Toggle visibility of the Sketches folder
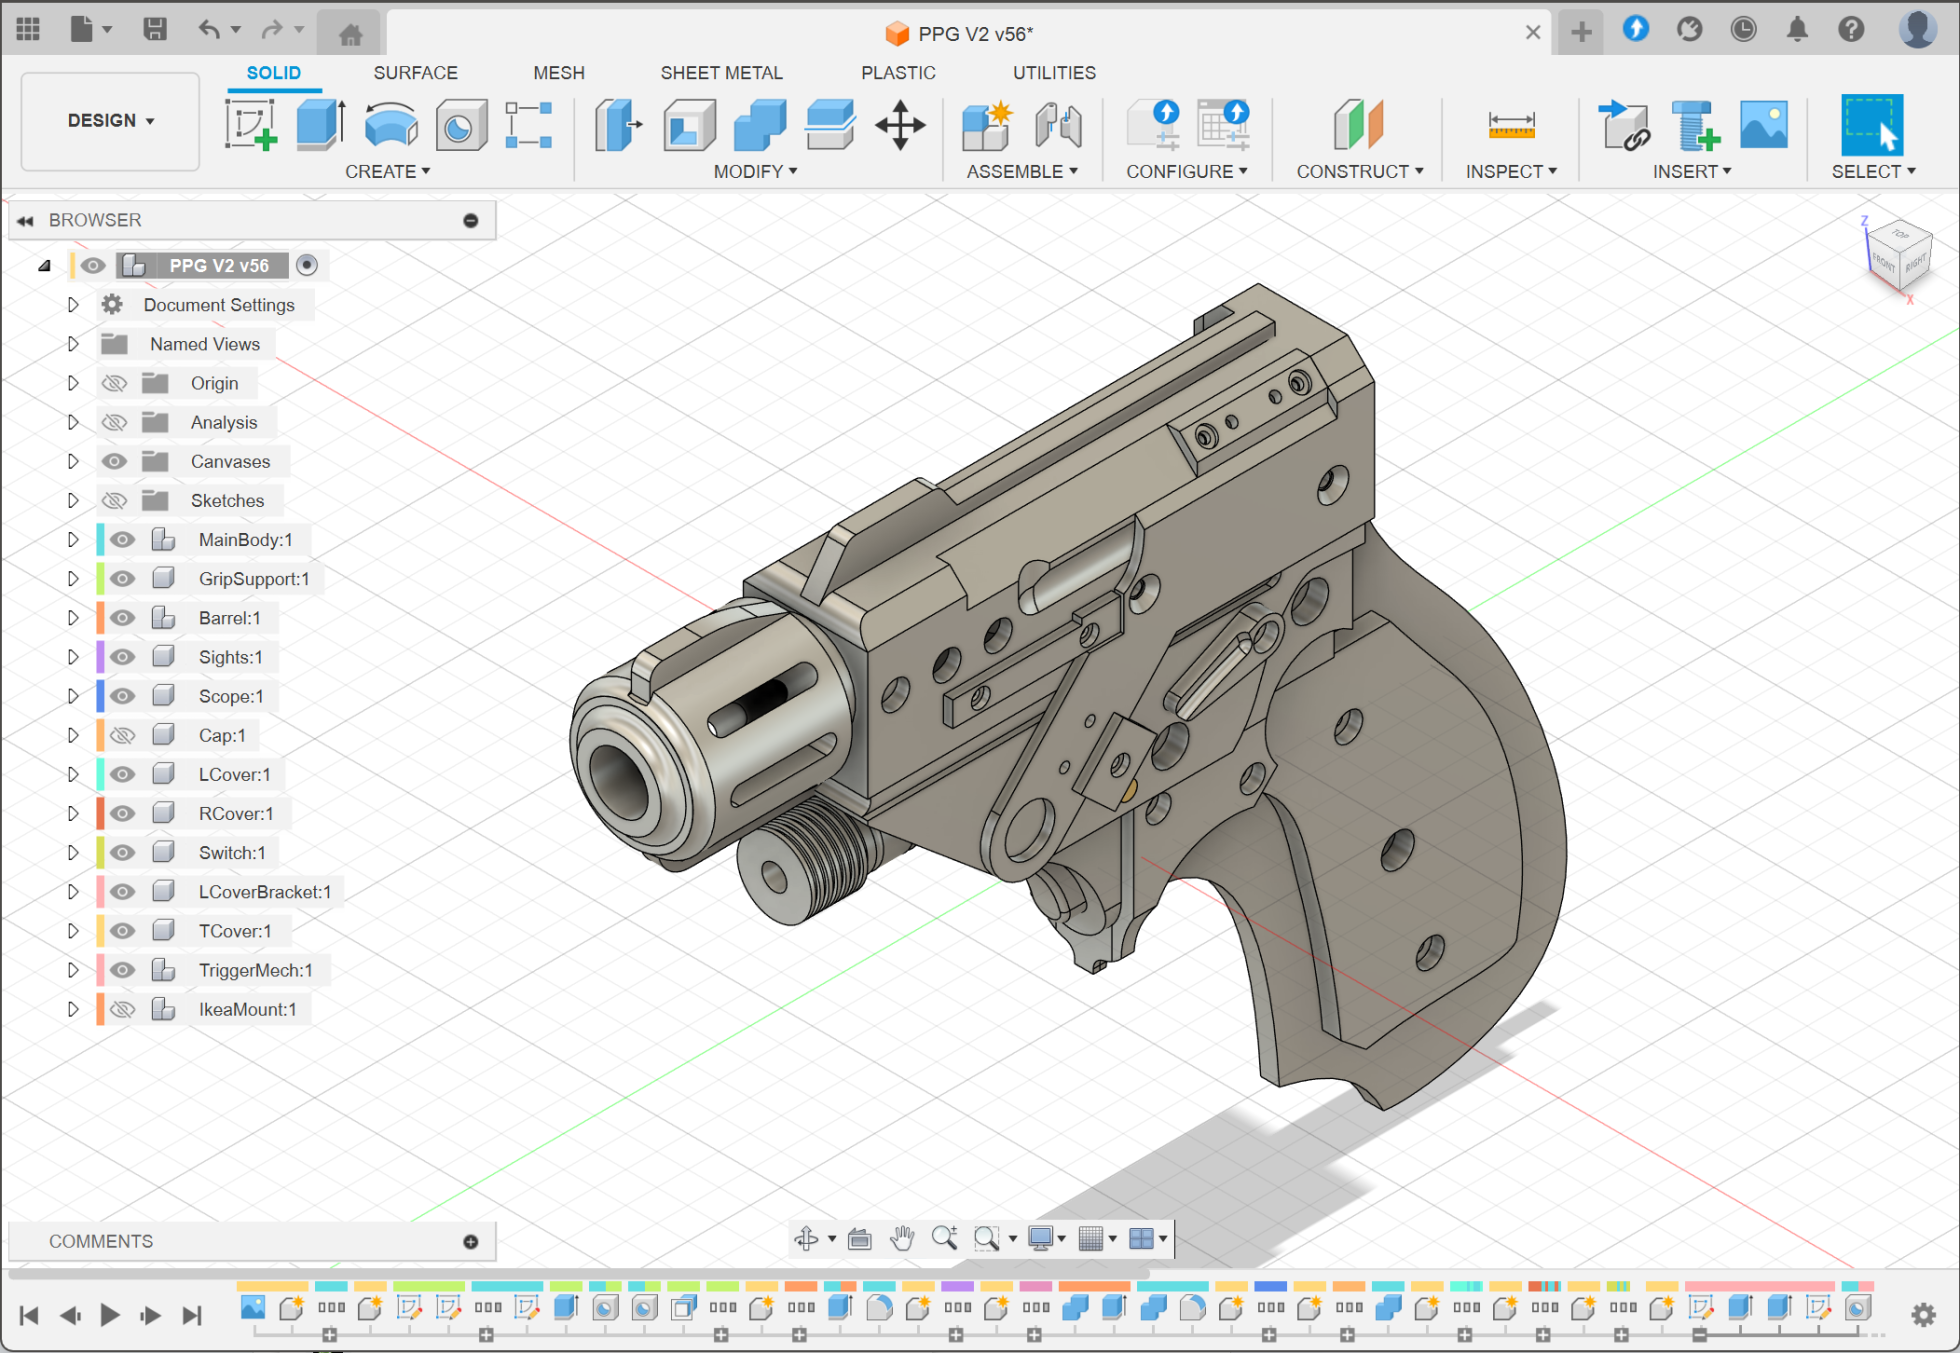 click(115, 500)
